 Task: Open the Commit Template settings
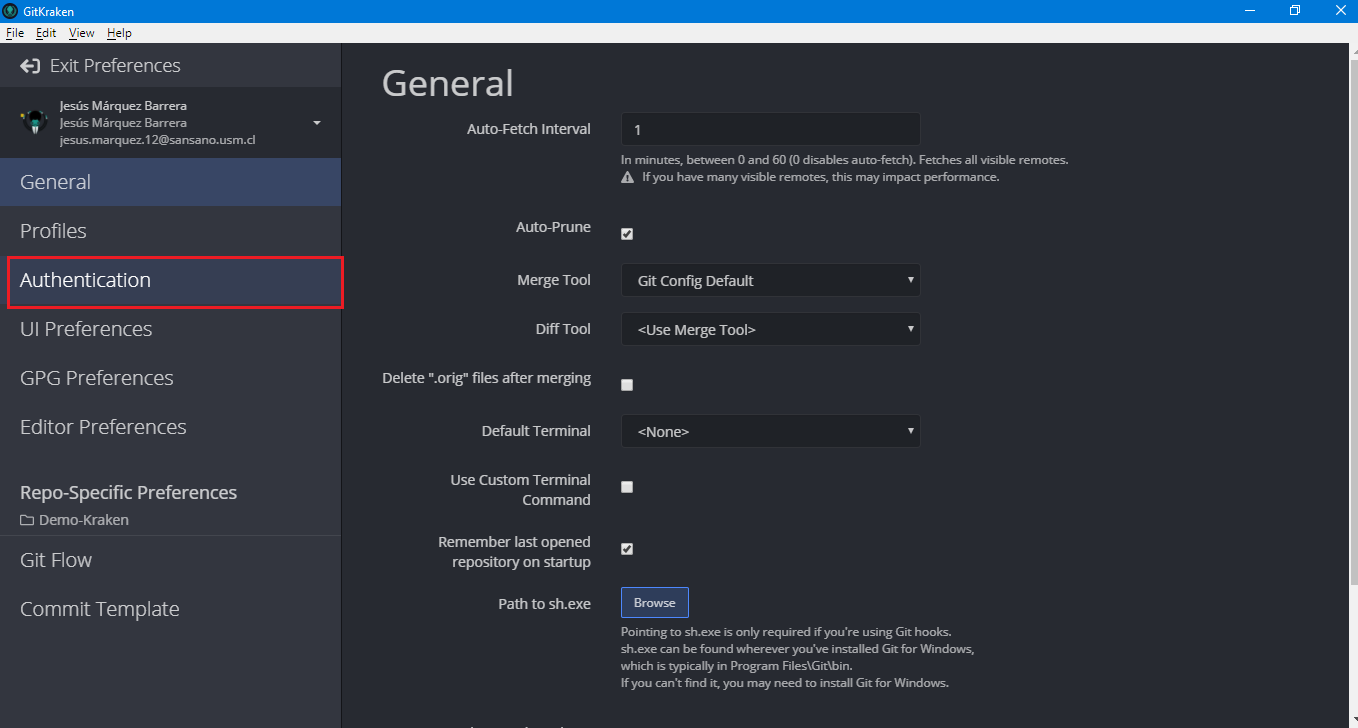(170, 609)
